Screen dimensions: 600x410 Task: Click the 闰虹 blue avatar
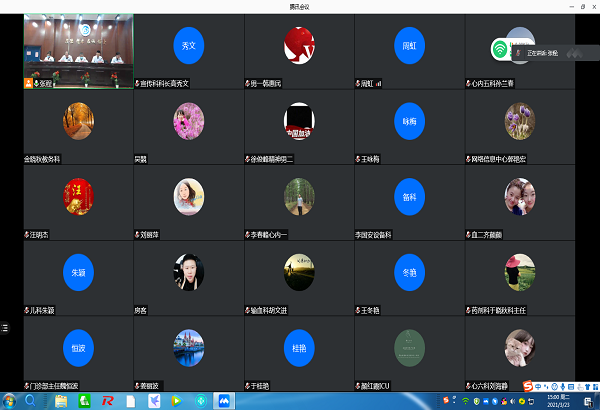pyautogui.click(x=408, y=46)
